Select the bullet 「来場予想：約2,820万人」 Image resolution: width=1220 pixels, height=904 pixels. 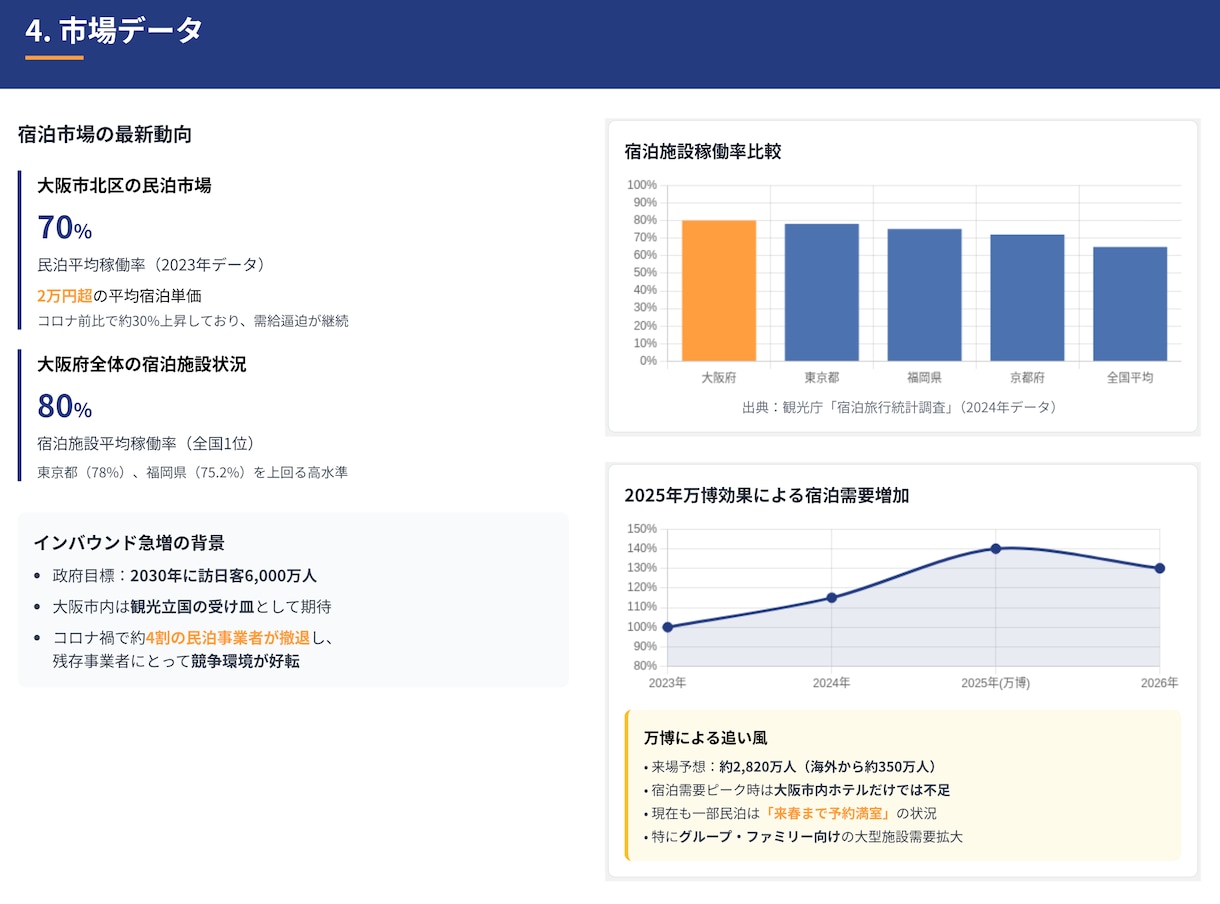792,767
